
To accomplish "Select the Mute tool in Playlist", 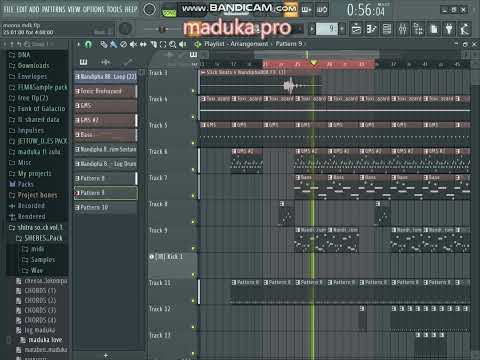I will click(133, 44).
